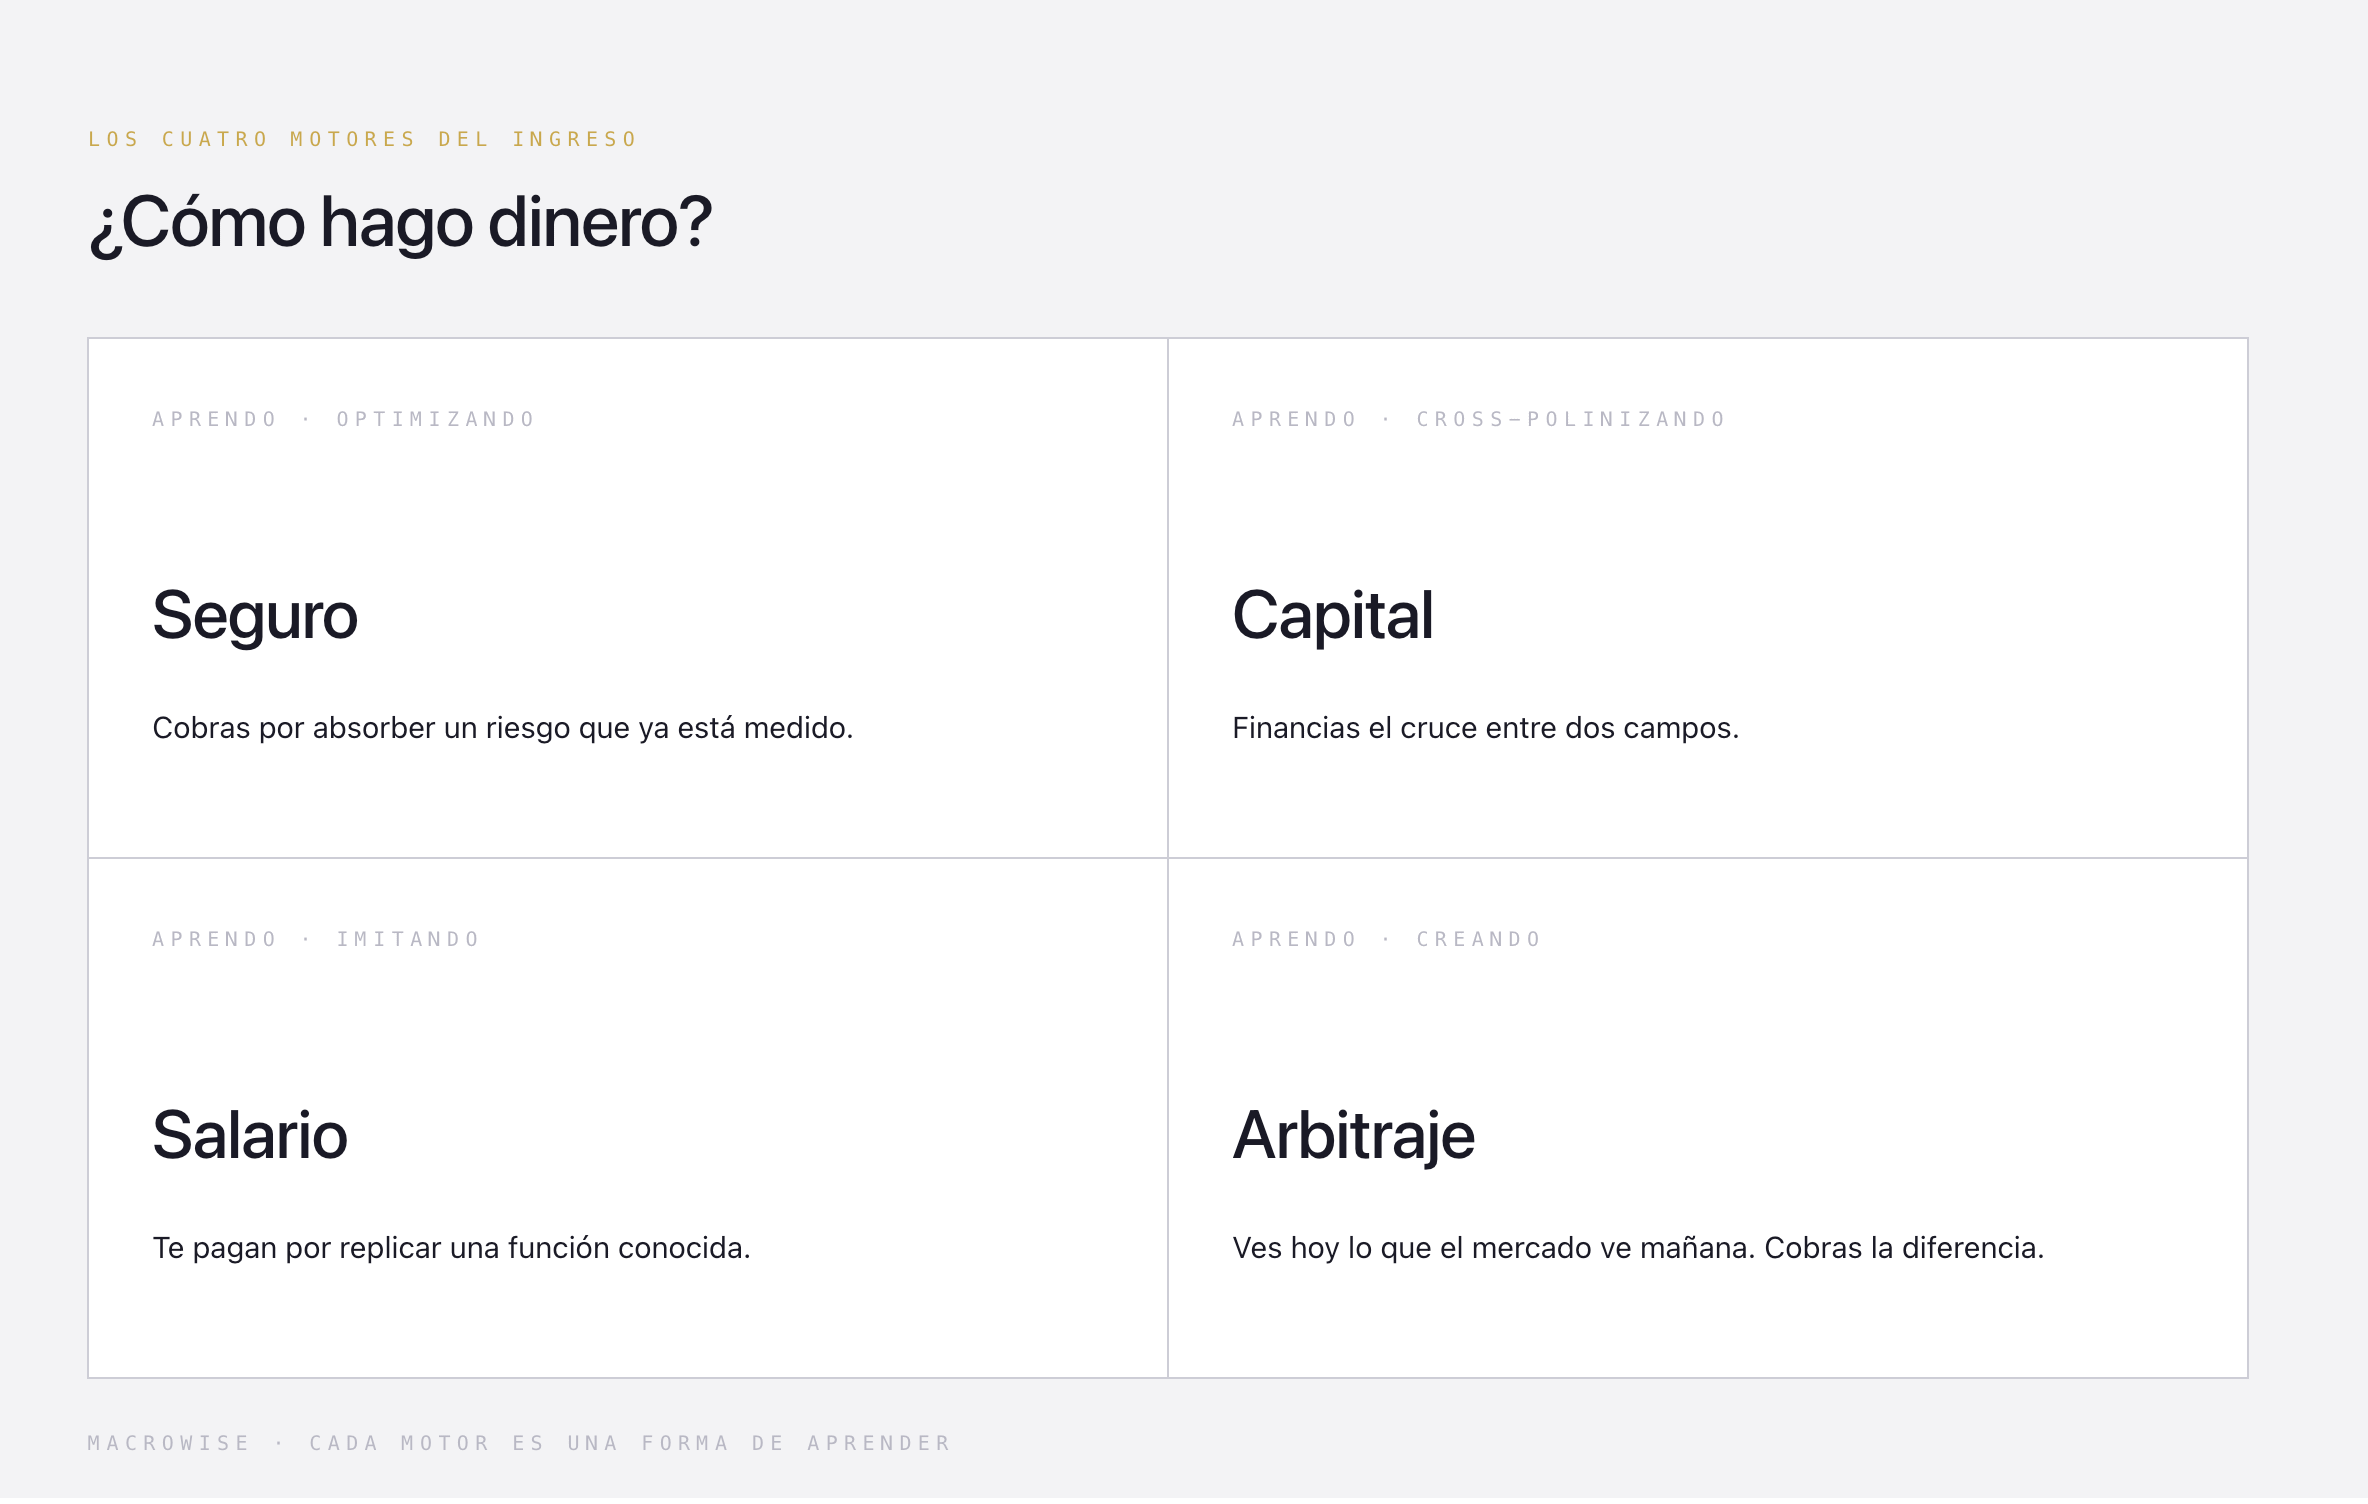Viewport: 2368px width, 1504px height.
Task: Select the Salario card title
Action: 250,1136
